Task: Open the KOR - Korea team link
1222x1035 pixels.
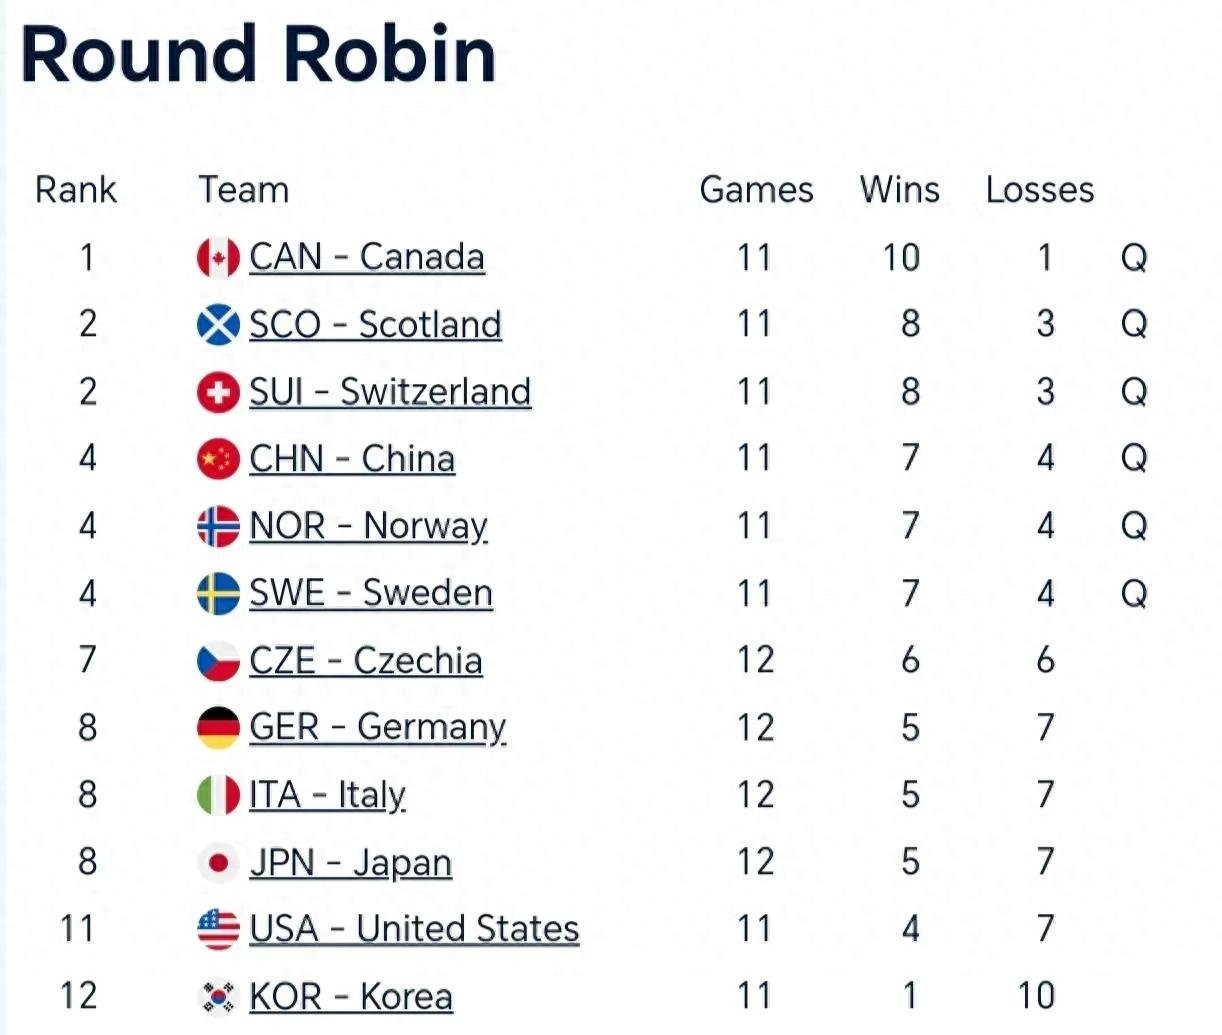Action: click(351, 996)
